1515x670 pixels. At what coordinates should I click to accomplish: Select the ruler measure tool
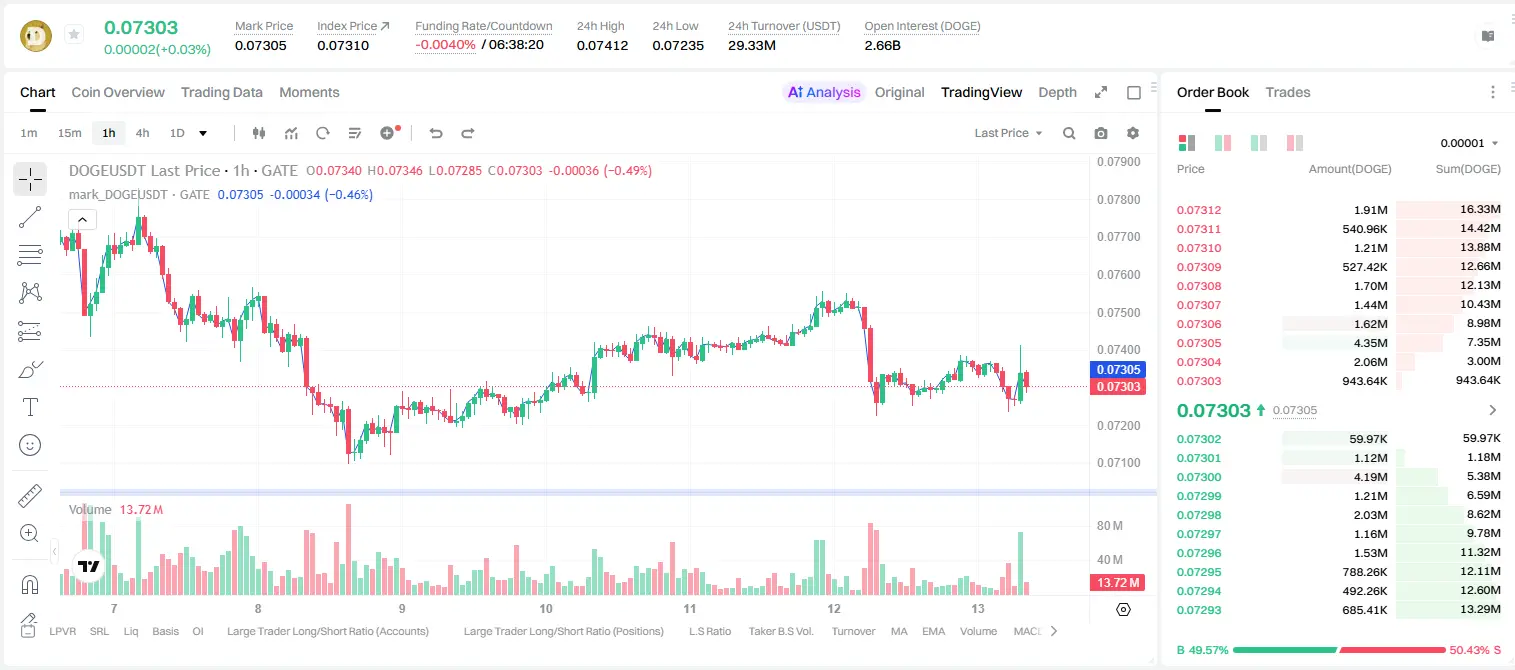30,496
